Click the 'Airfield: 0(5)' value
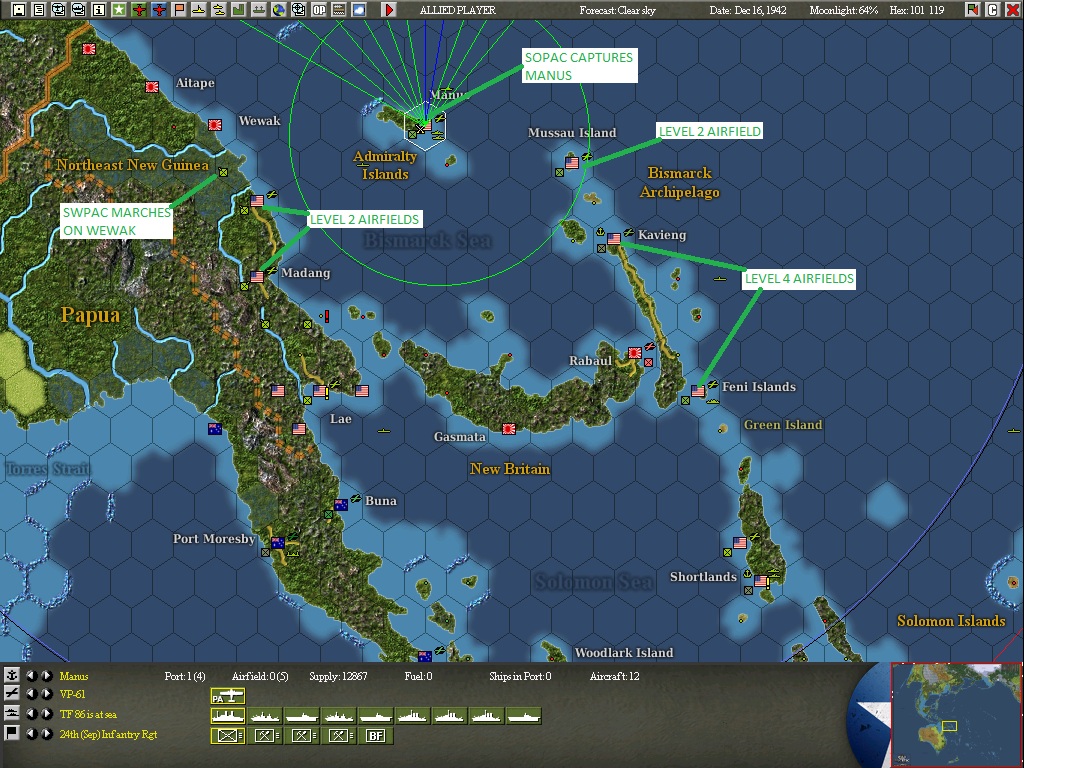The height and width of the screenshot is (774, 1078). coord(260,676)
